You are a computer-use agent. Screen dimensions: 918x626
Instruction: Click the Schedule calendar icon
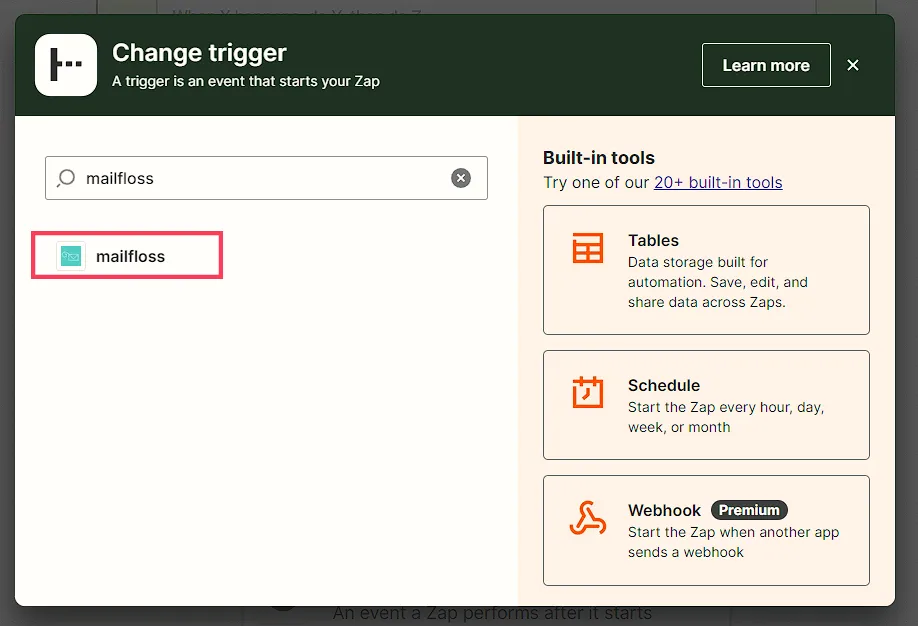[x=588, y=392]
